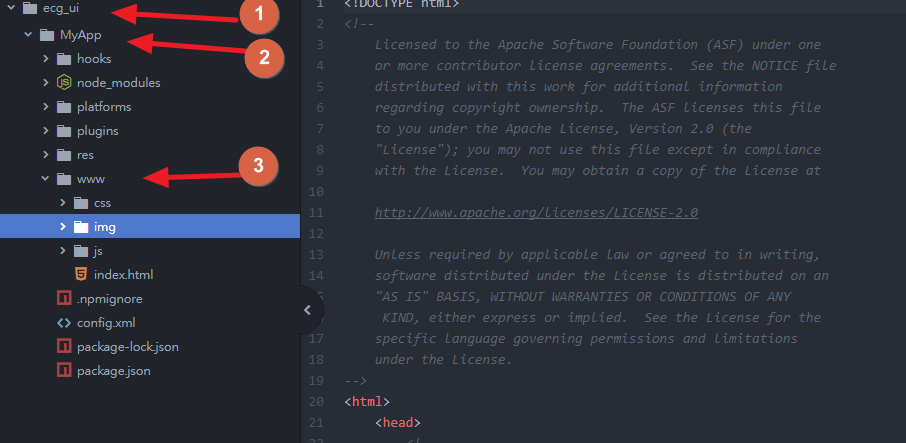Viewport: 906px width, 443px height.
Task: Open the package.json file
Action: (113, 371)
